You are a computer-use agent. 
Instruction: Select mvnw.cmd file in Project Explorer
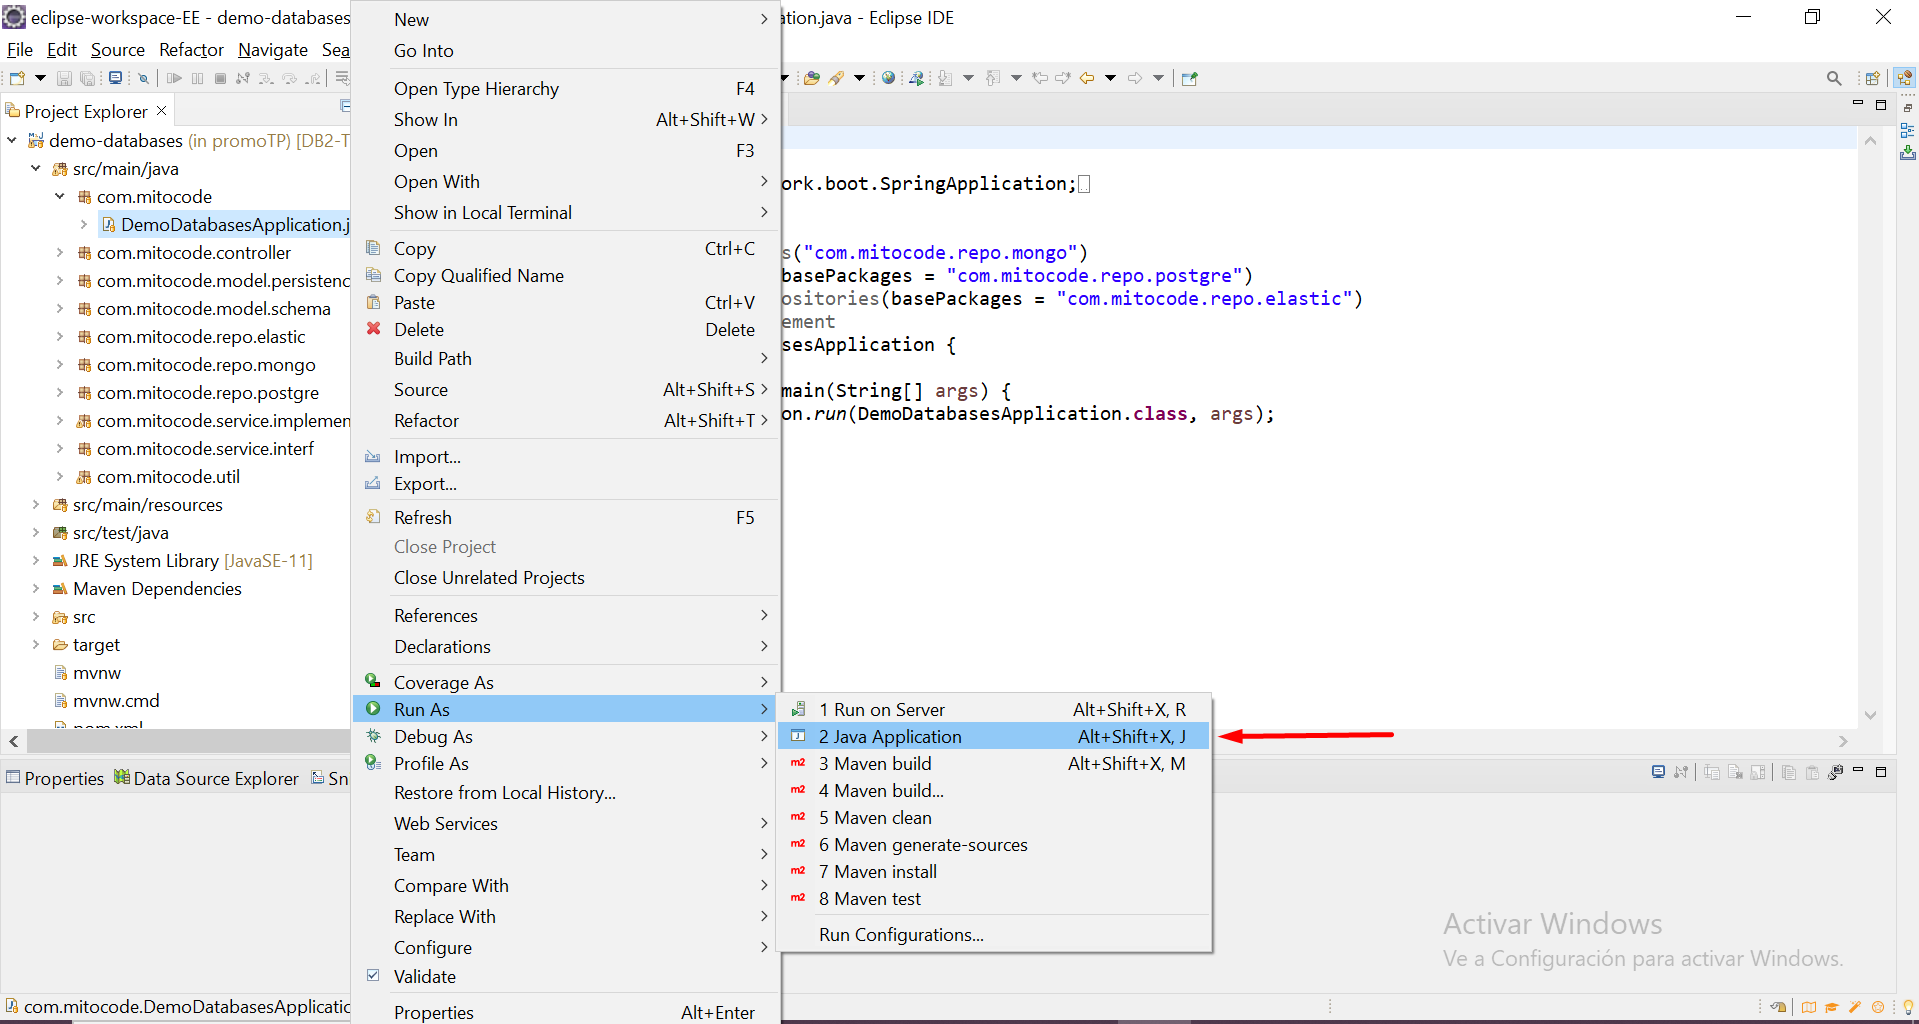pos(105,700)
